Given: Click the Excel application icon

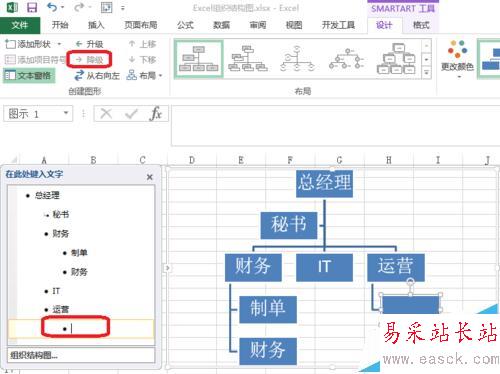Looking at the screenshot, I should pyautogui.click(x=12, y=7).
